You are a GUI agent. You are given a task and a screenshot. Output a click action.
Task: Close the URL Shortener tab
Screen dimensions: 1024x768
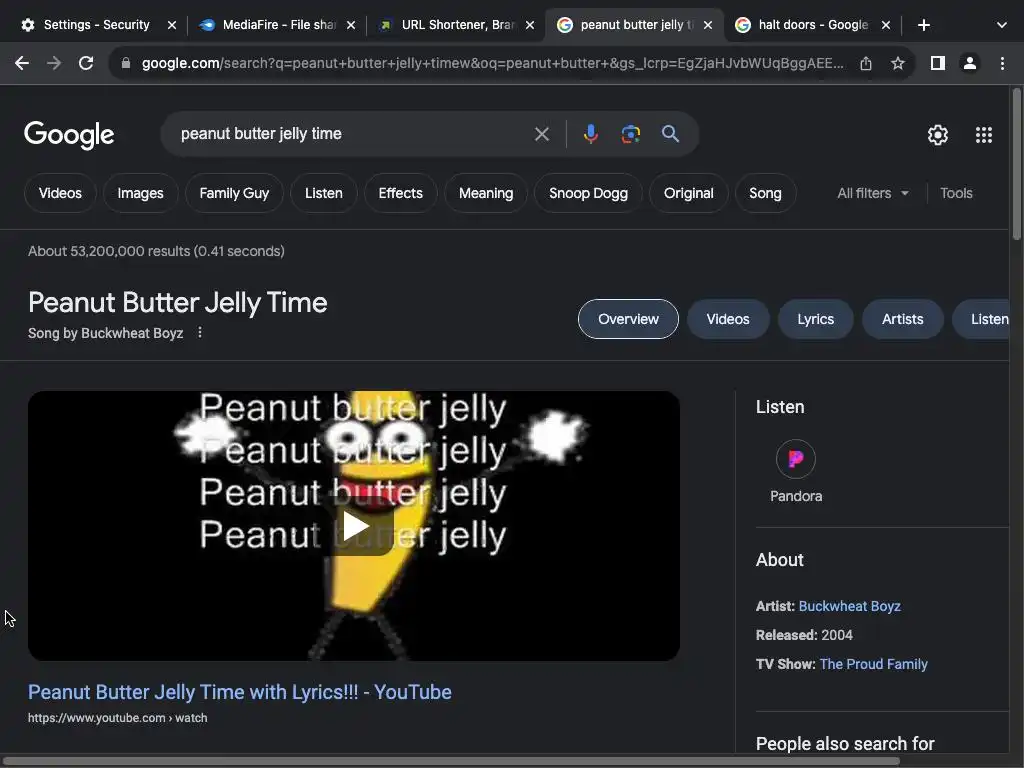click(x=530, y=25)
